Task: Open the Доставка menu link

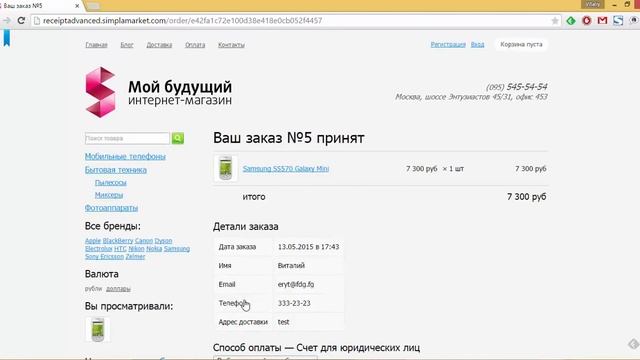Action: tap(159, 45)
